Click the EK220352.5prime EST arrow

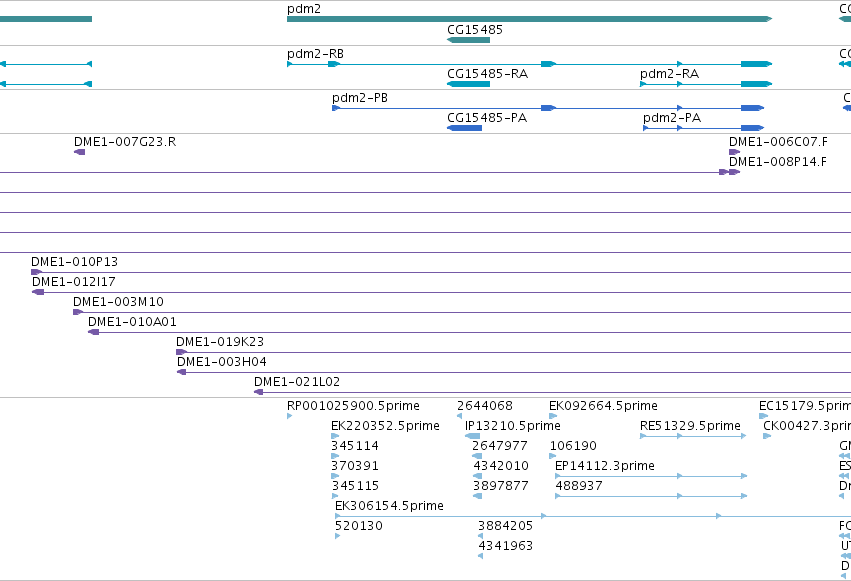click(x=335, y=436)
